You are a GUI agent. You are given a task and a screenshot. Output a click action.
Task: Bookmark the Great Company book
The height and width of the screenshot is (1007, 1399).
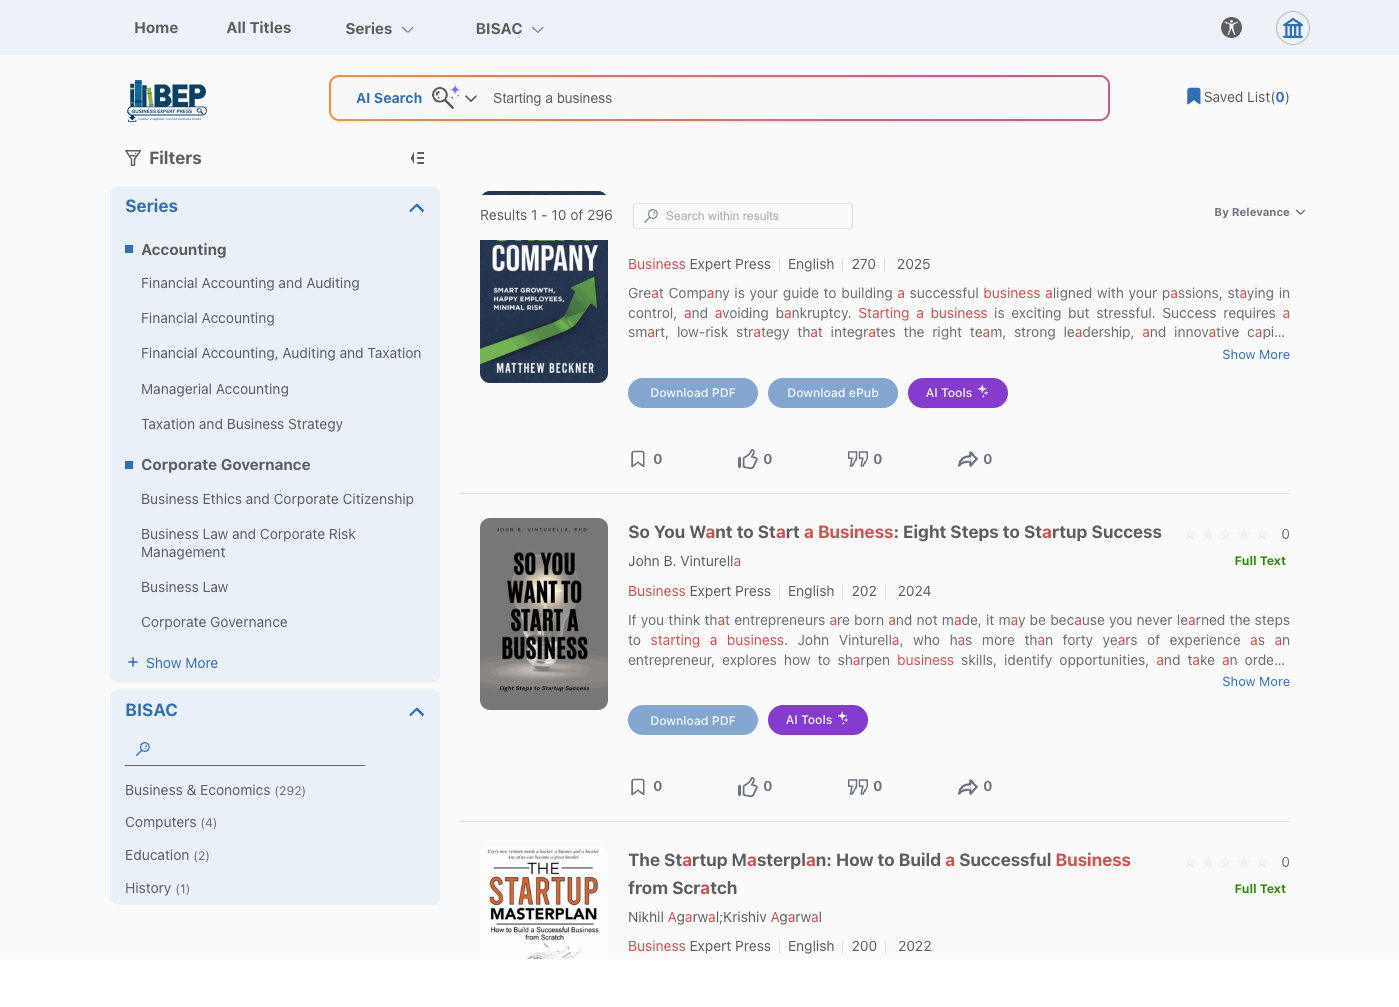638,459
